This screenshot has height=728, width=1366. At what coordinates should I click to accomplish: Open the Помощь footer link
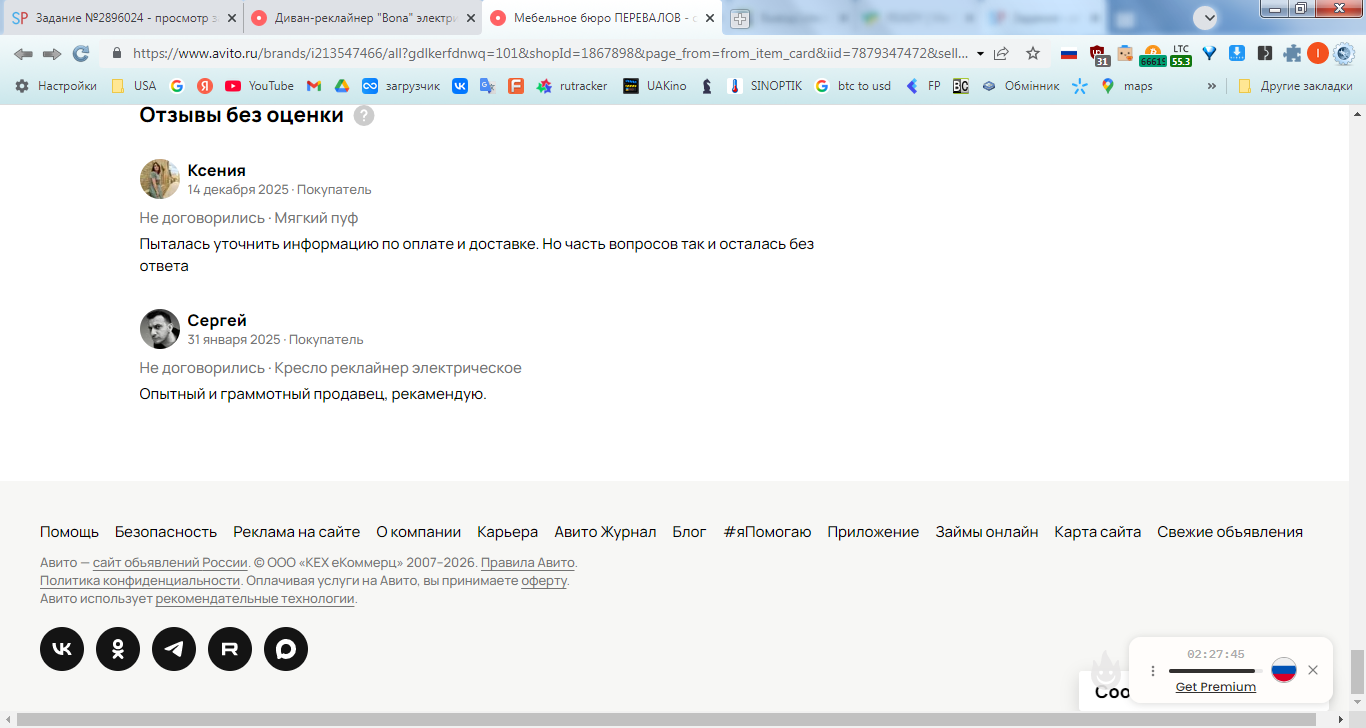pos(69,532)
